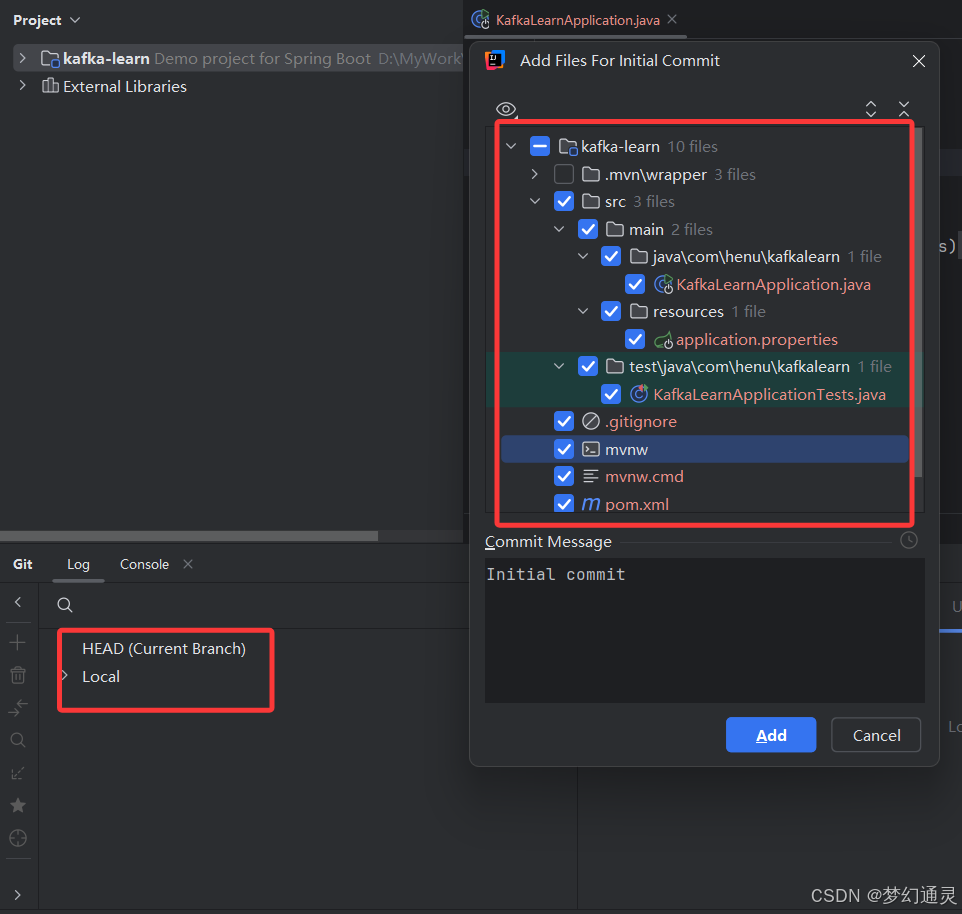Check the .mvn\wrapper folder checkbox
The image size is (962, 914).
point(564,174)
